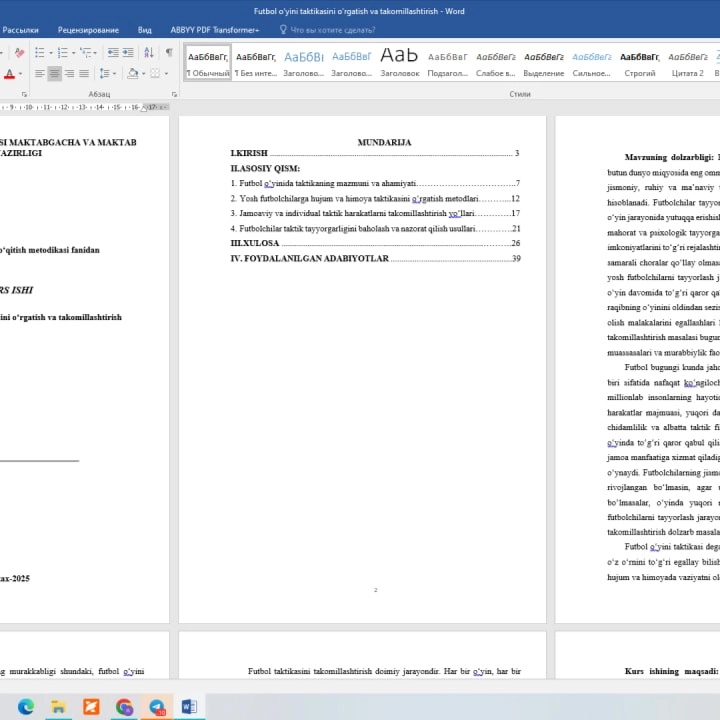Apply the Сильное... intense emphasis style
This screenshot has width=720, height=720.
pos(591,63)
